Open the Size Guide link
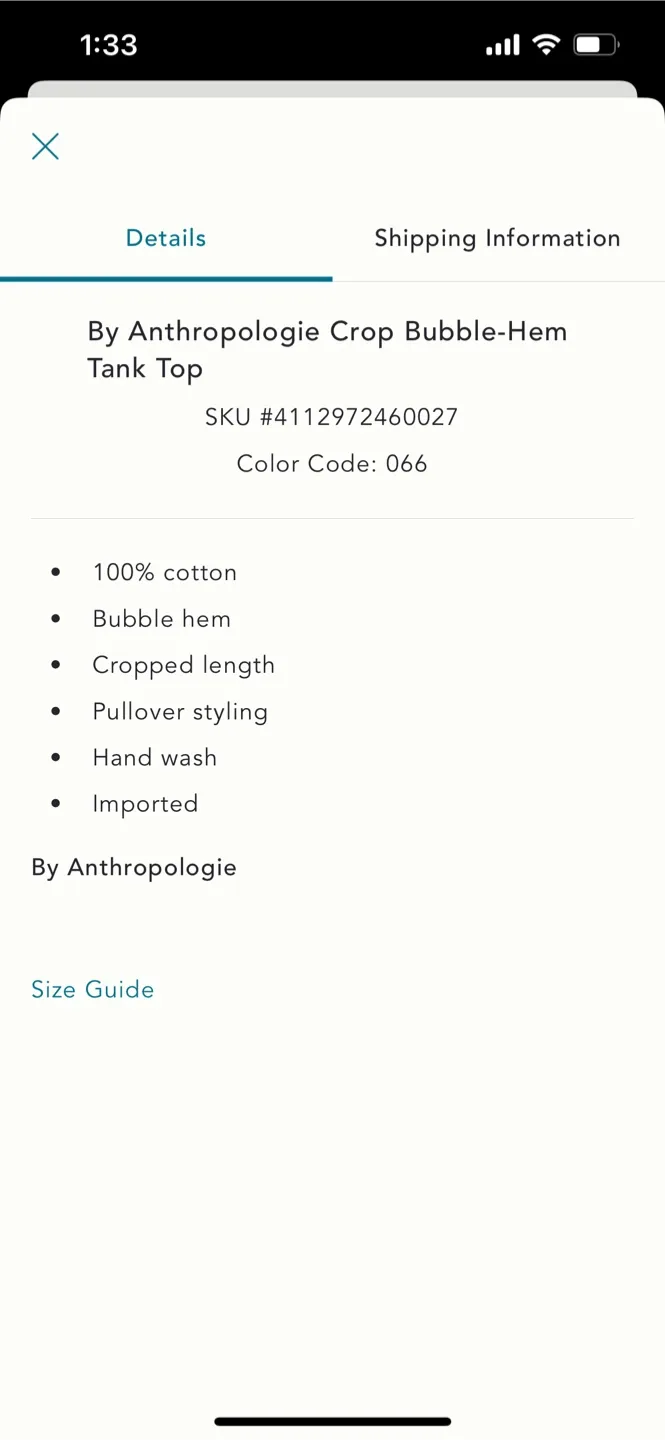The height and width of the screenshot is (1440, 665). (x=92, y=989)
